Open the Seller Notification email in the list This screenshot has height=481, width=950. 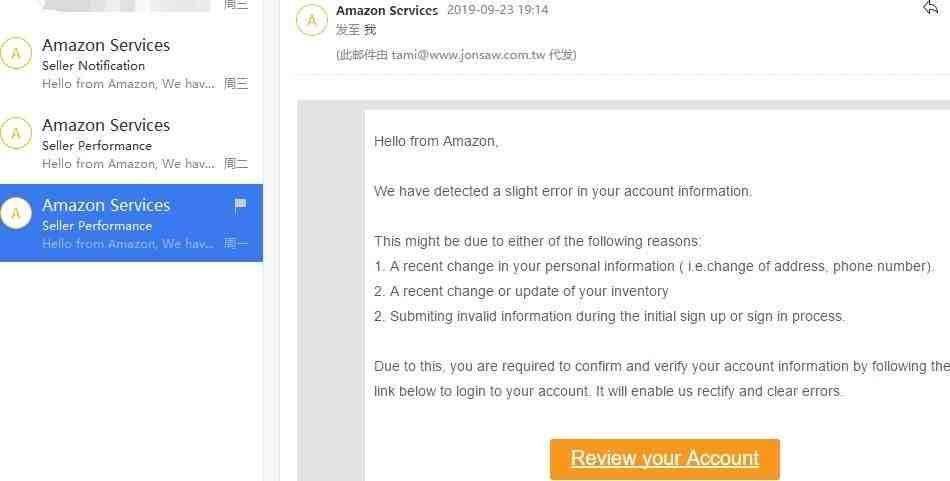point(131,64)
